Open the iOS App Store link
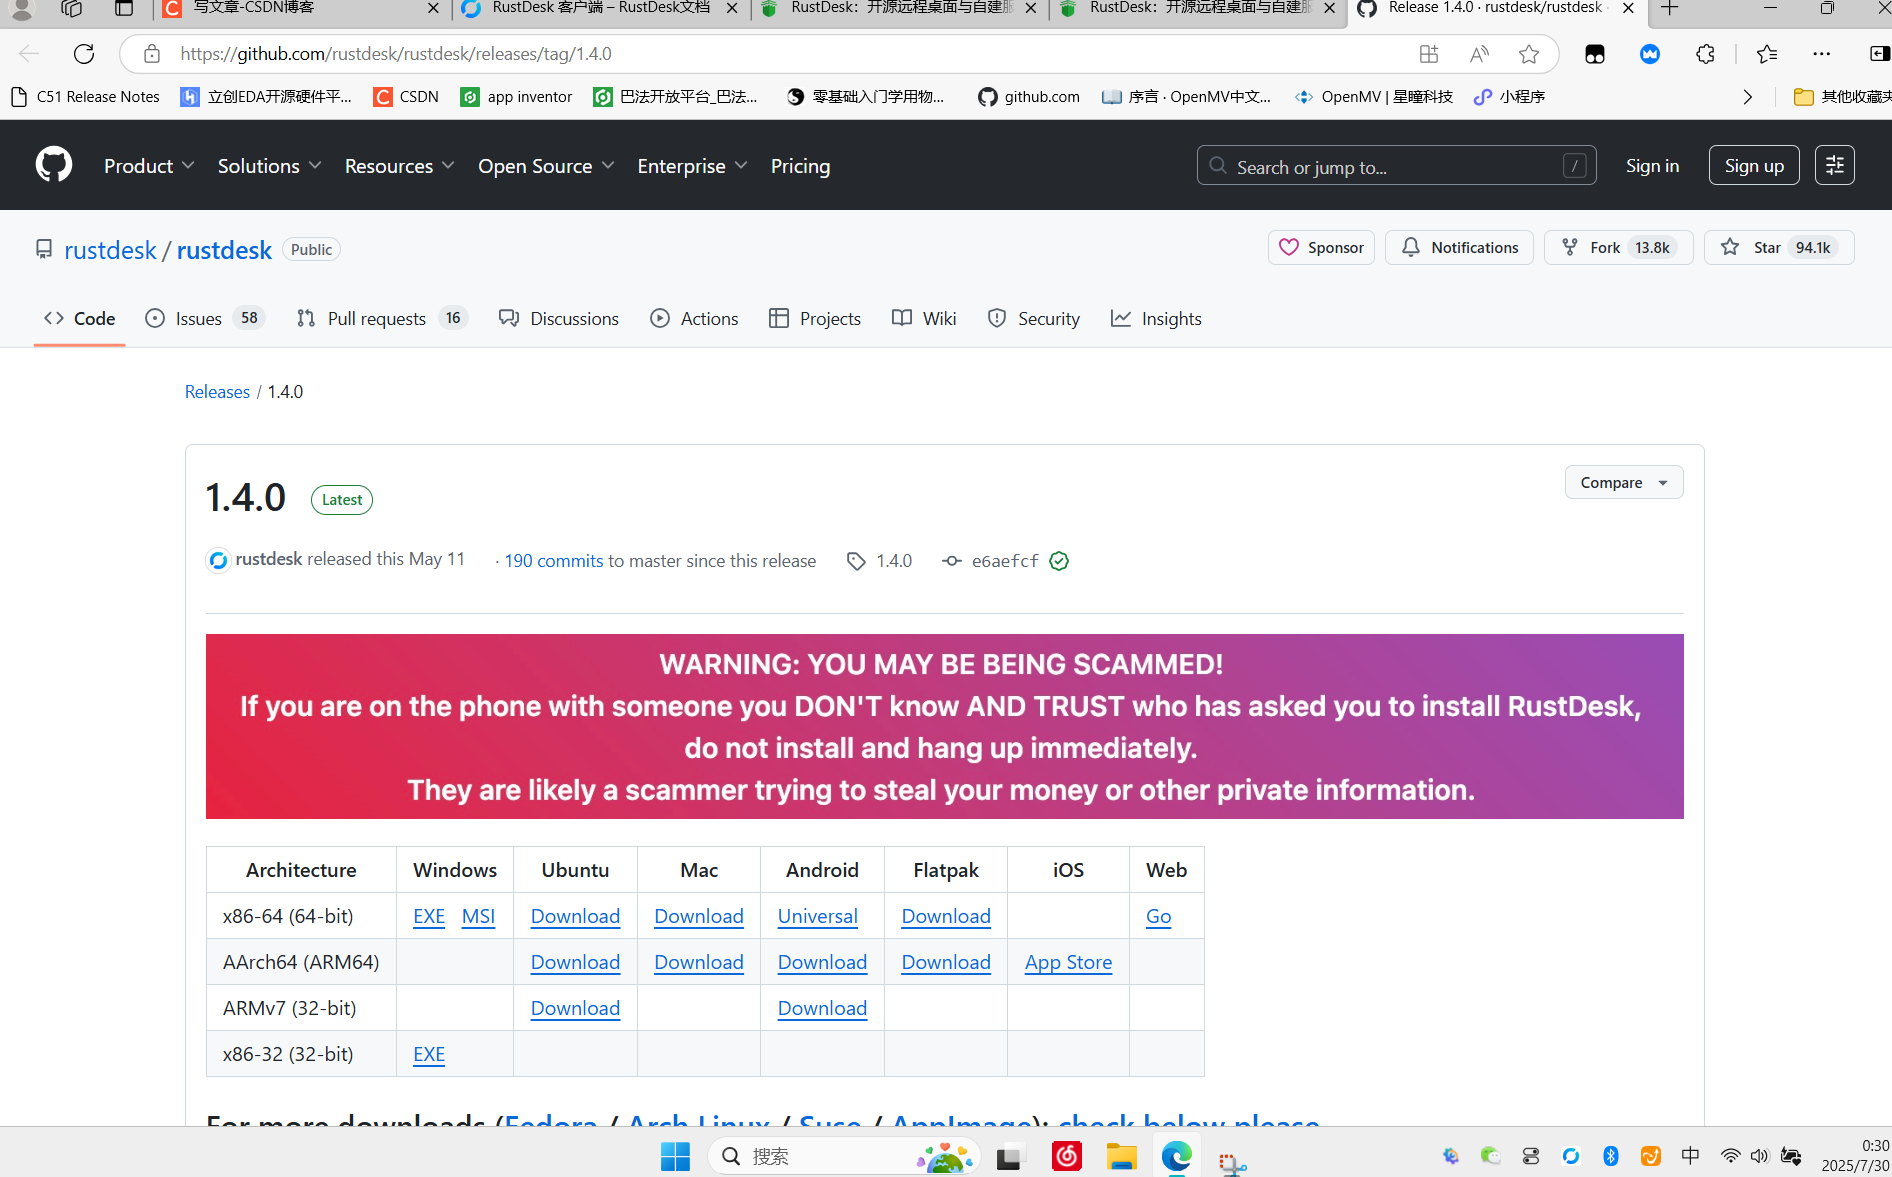Screen dimensions: 1892x1177 [1068, 962]
